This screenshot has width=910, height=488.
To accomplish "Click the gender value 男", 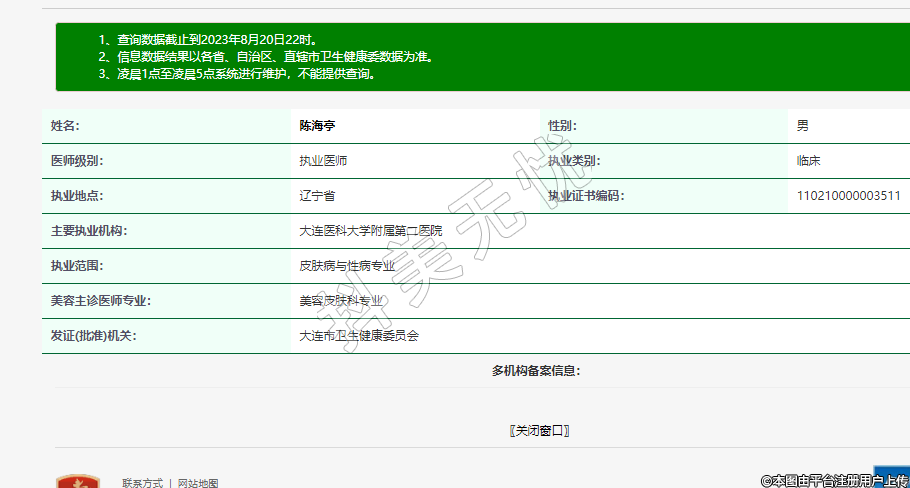I will pos(802,126).
